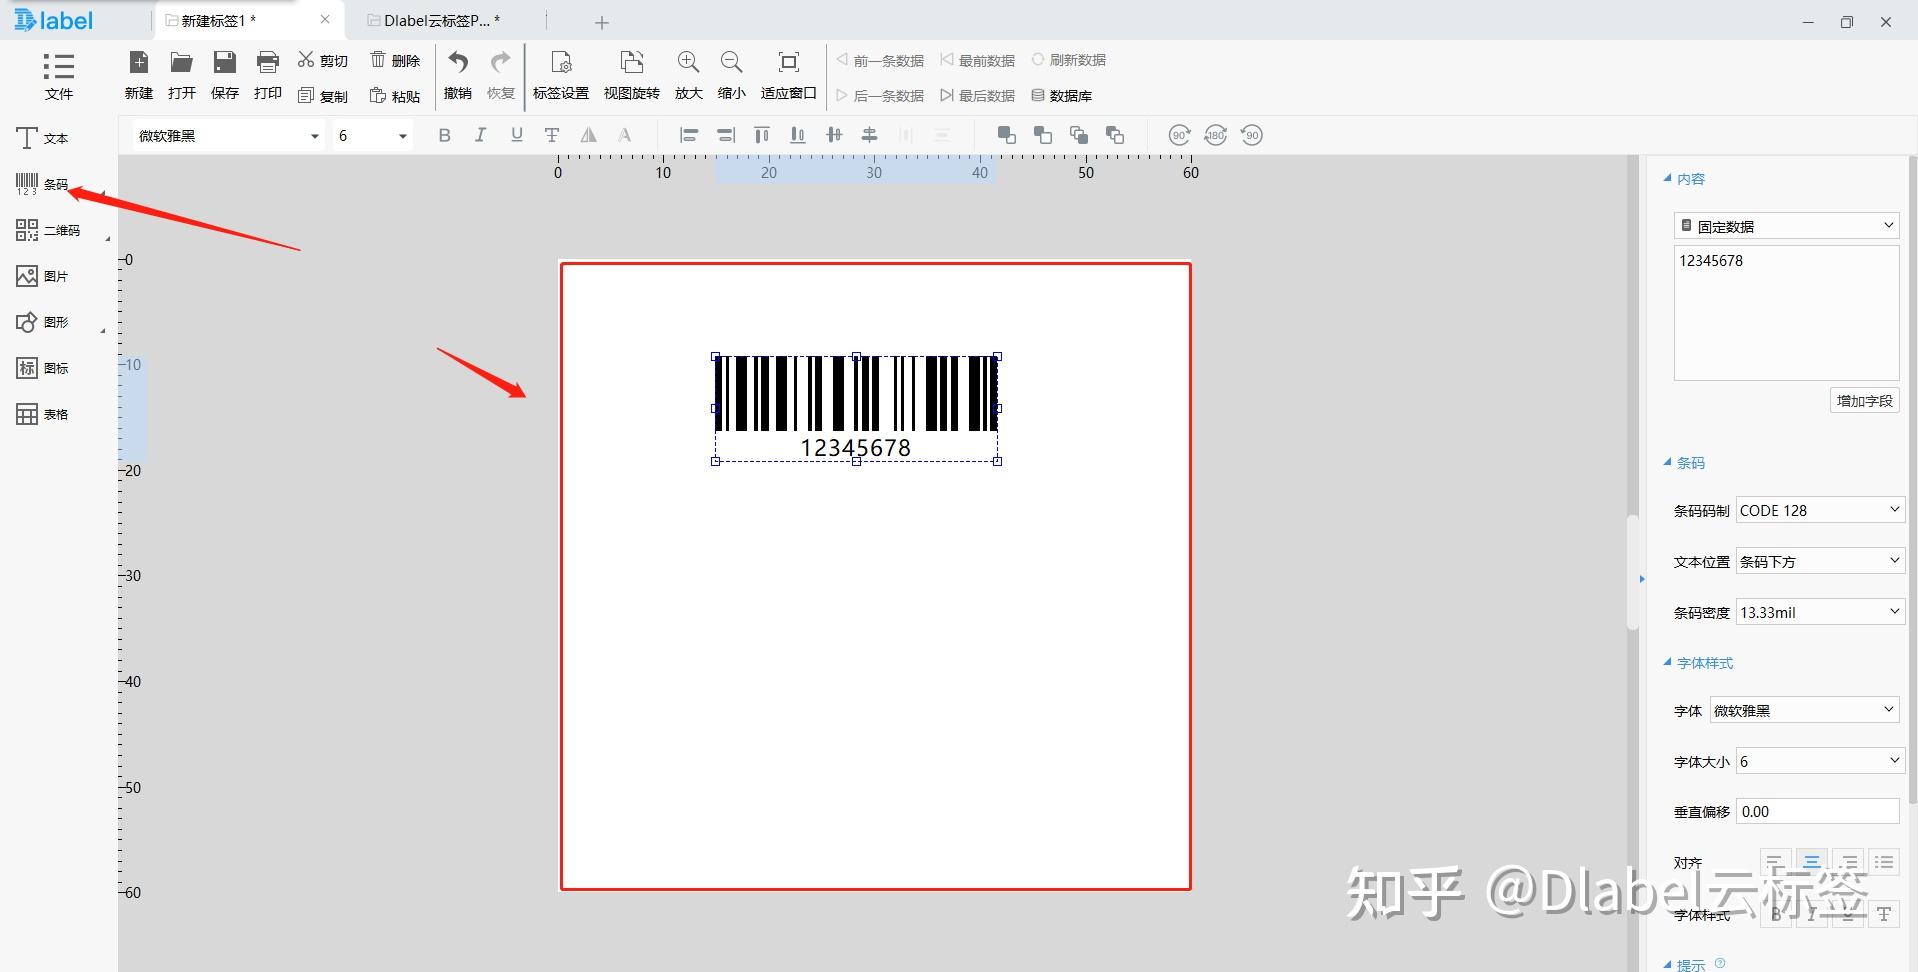Click the align top edges icon

pyautogui.click(x=762, y=135)
